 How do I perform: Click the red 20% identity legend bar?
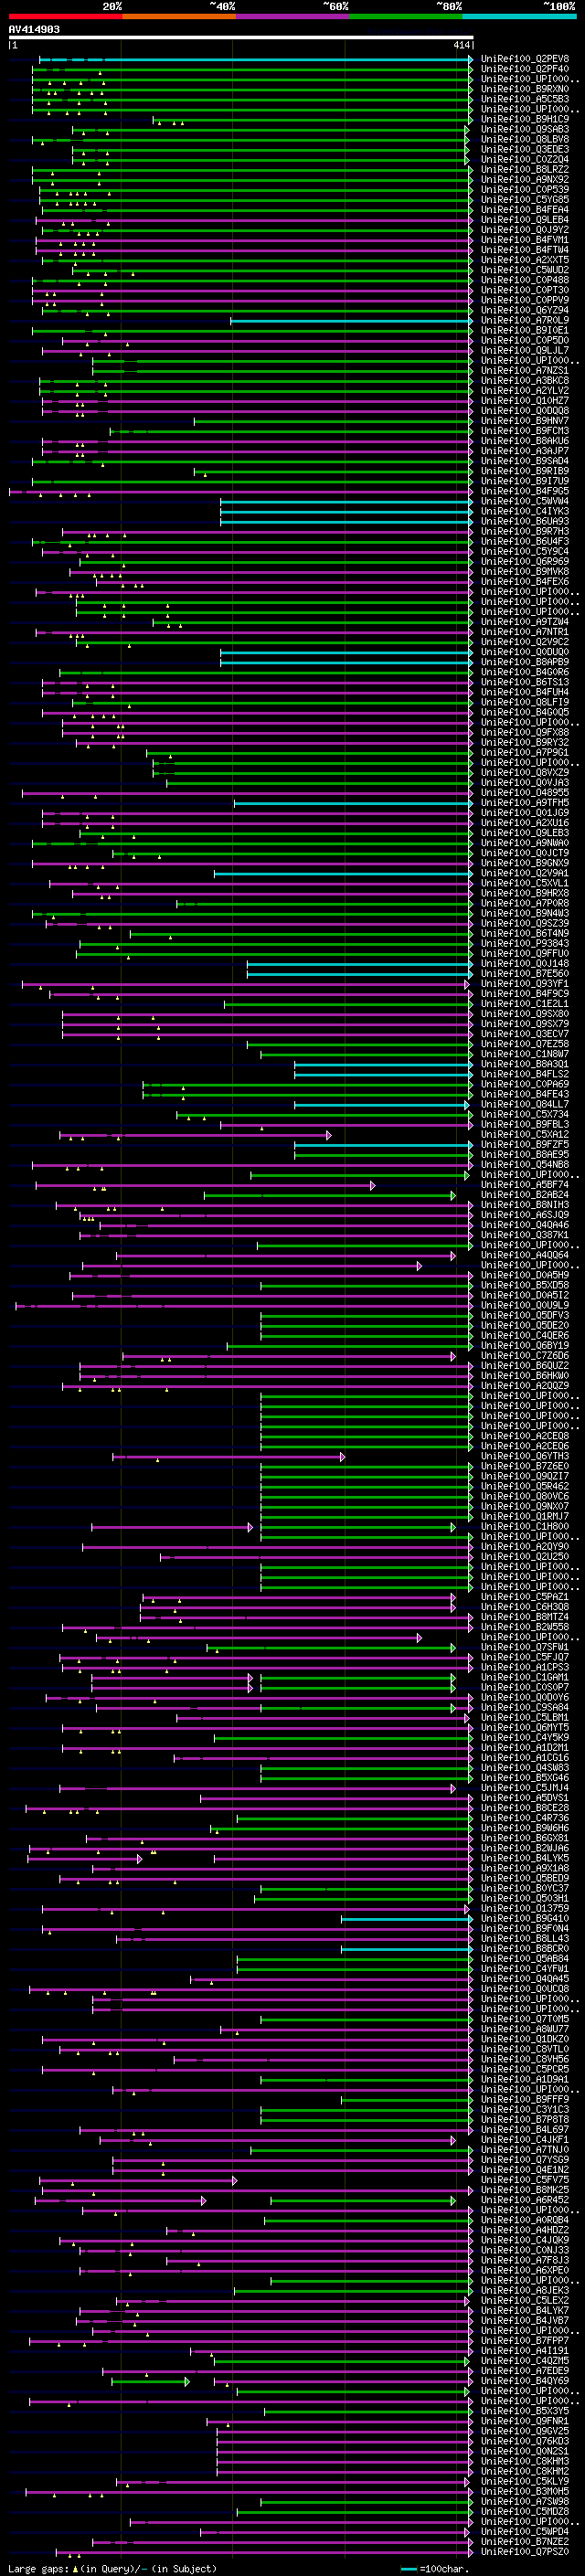[x=65, y=16]
